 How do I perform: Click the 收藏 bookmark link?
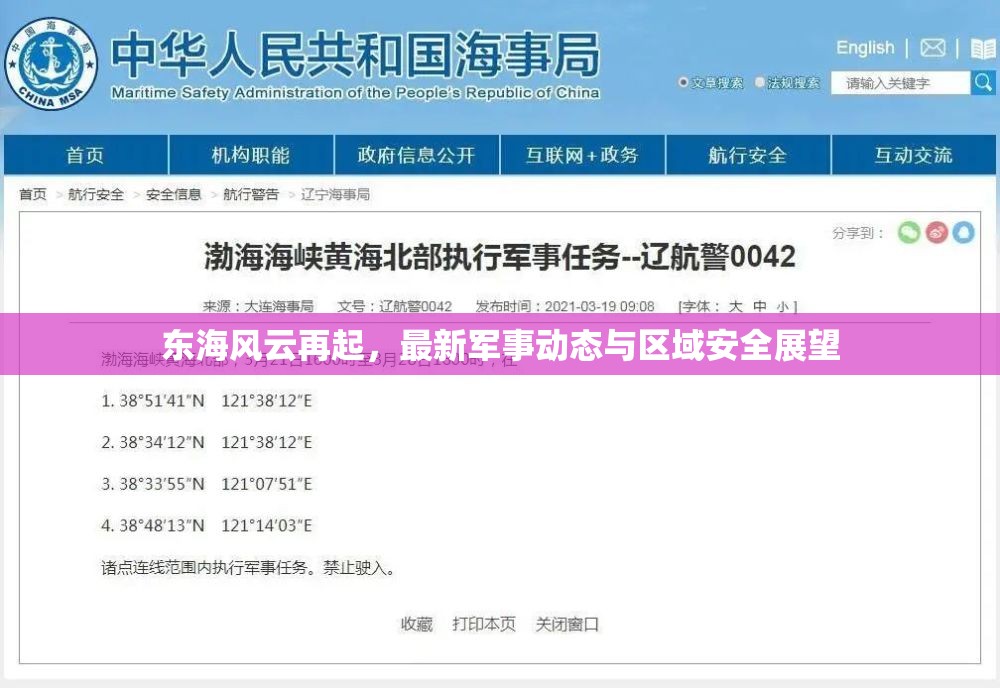point(416,624)
